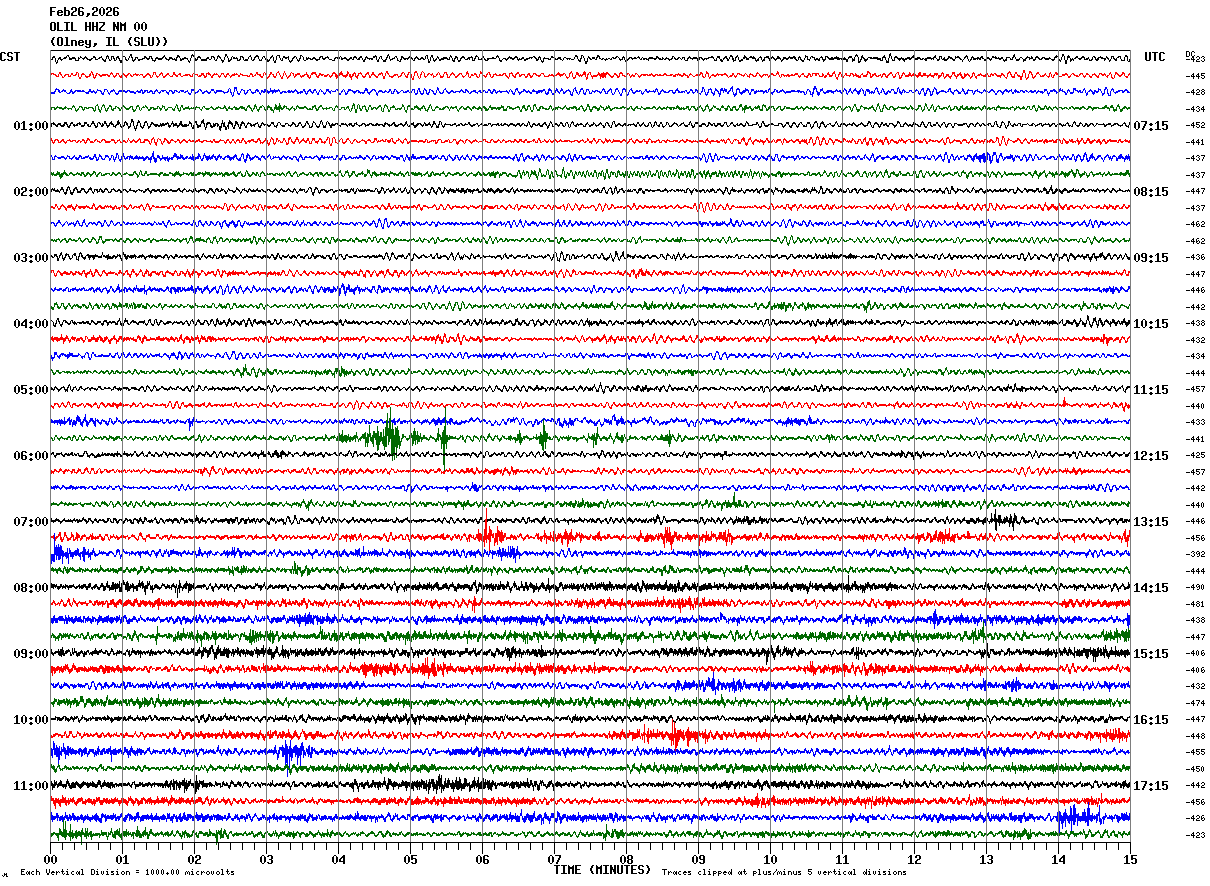1210x886 pixels.
Task: Click the UTC timezone label
Action: click(x=1155, y=57)
